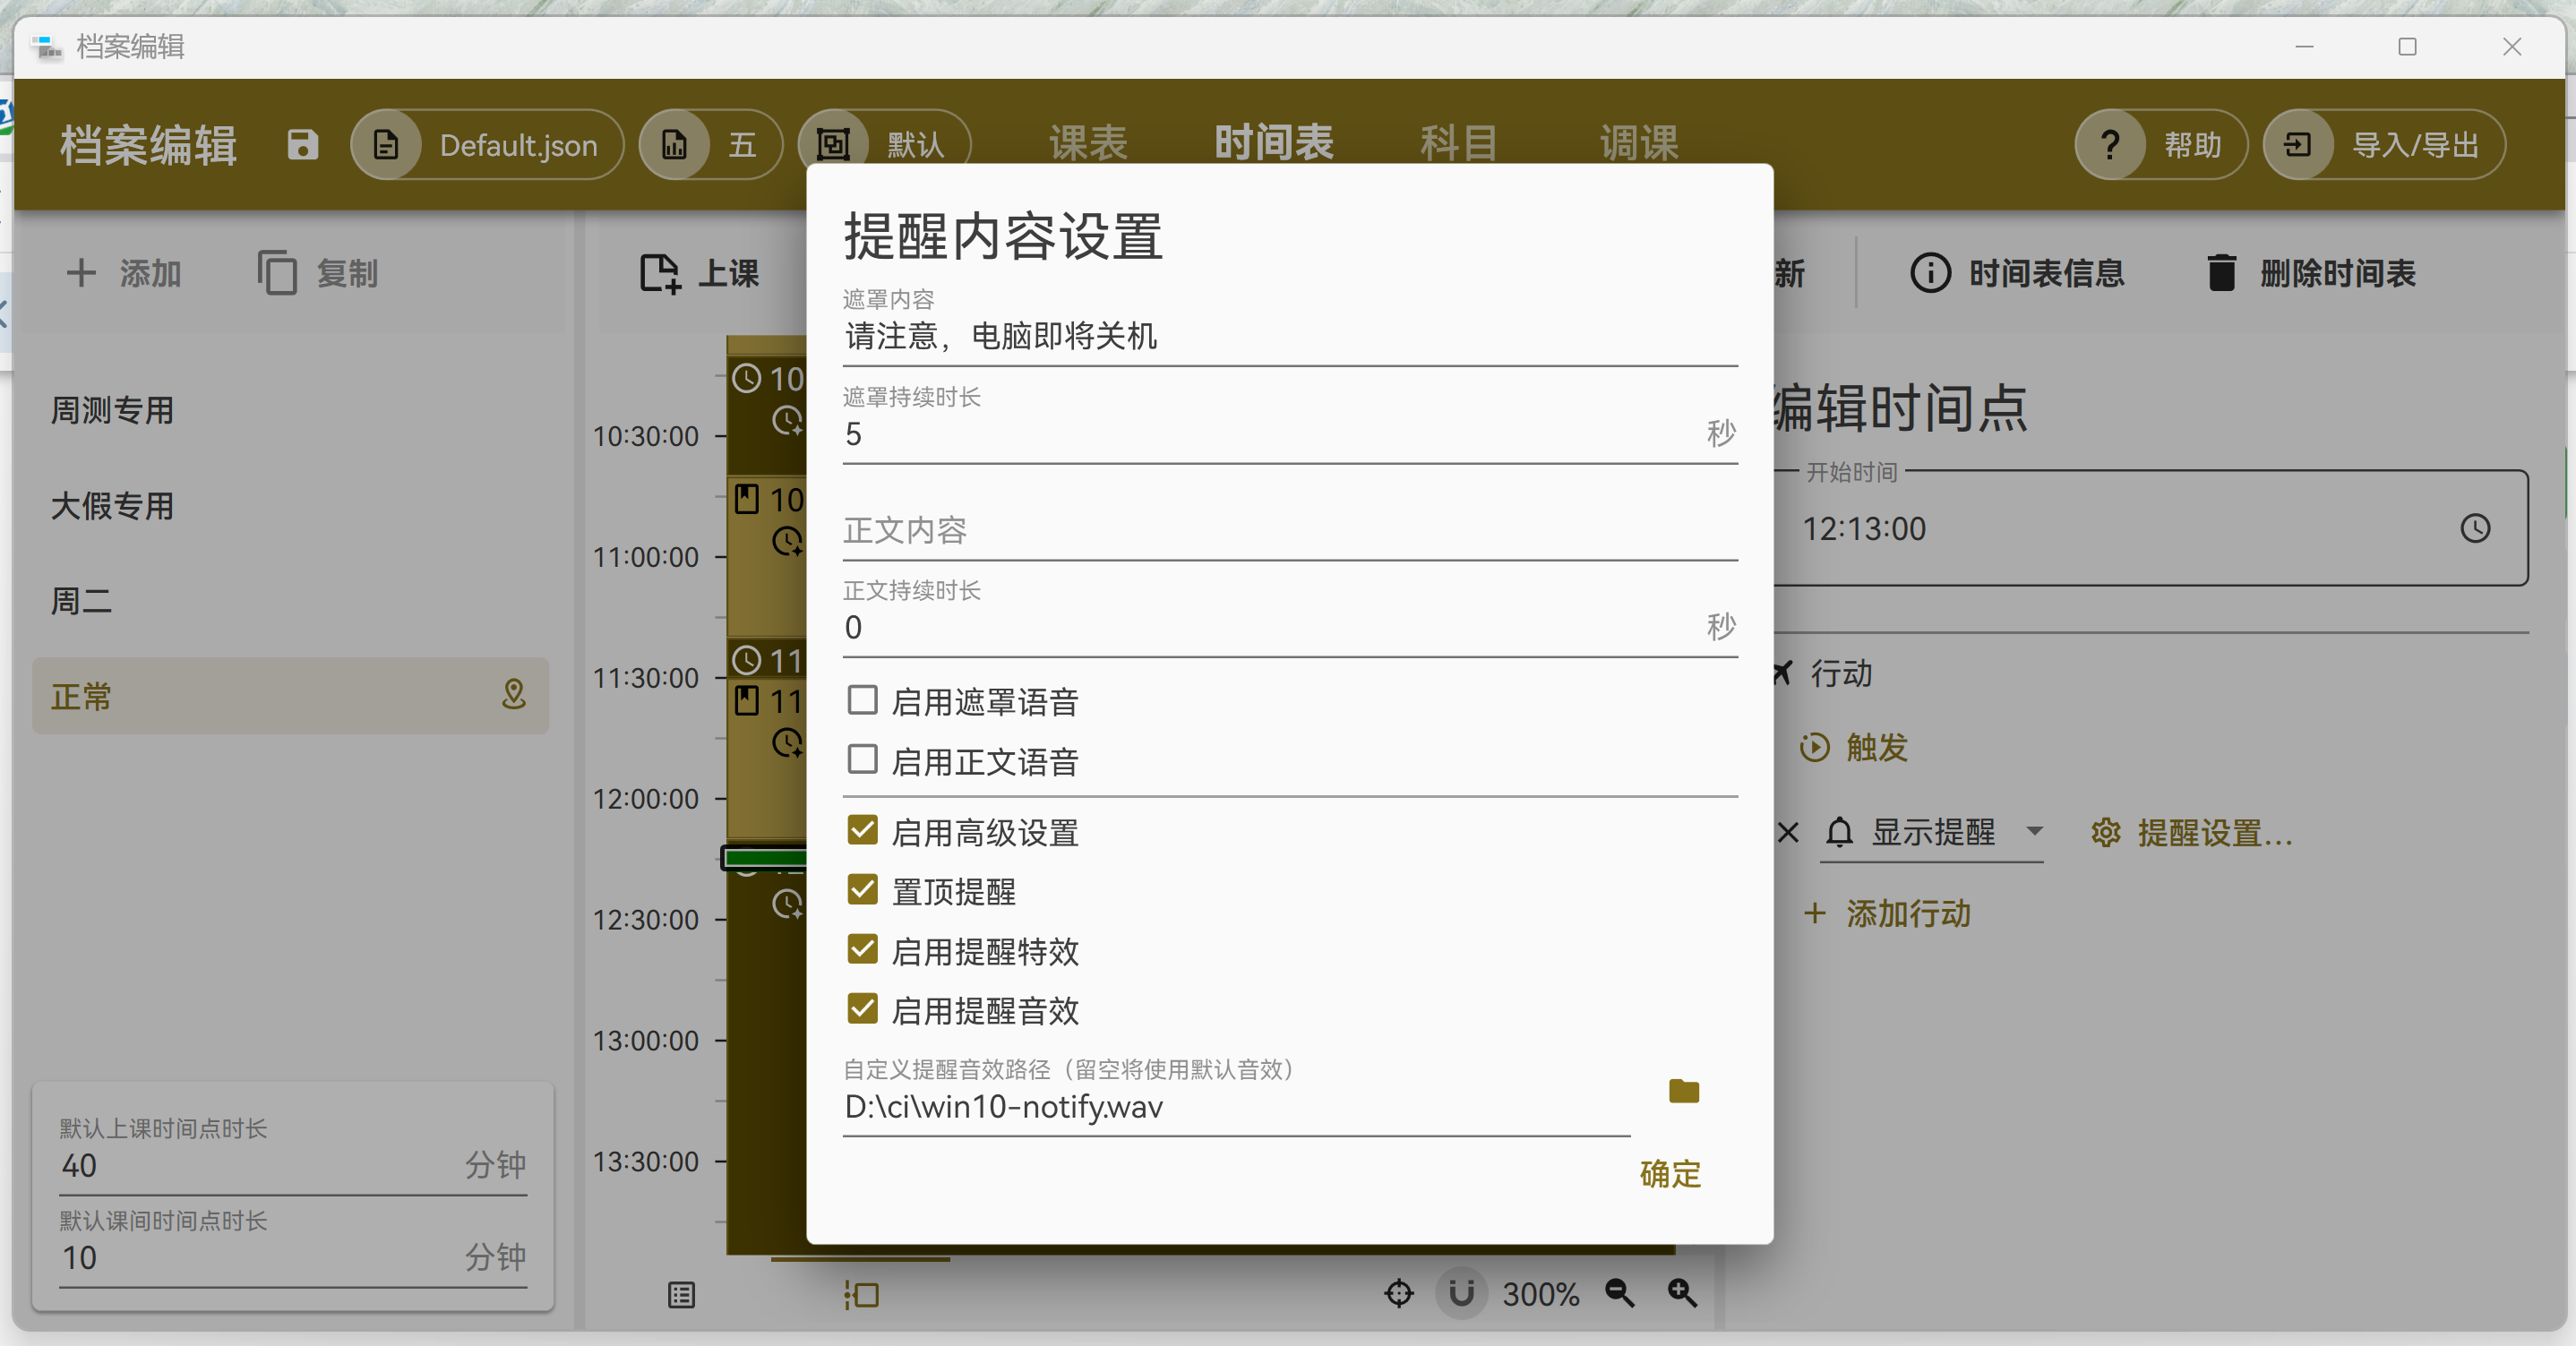Toggle the magnet snap icon
Screen dimensions: 2576x1346
click(1461, 1293)
